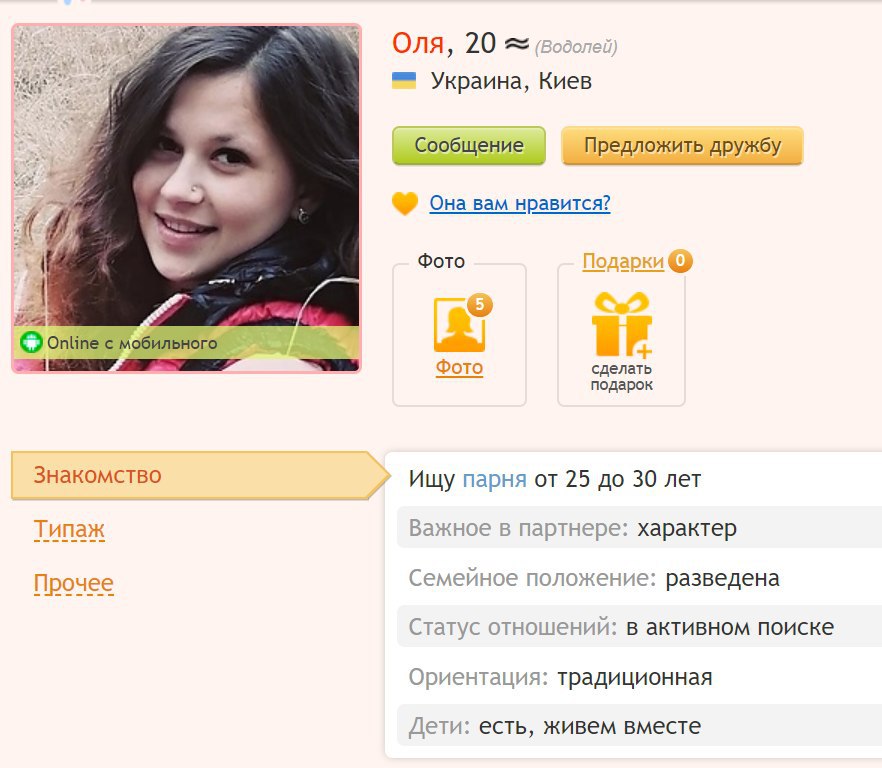Open the Подарки link
The width and height of the screenshot is (882, 768).
tap(623, 262)
